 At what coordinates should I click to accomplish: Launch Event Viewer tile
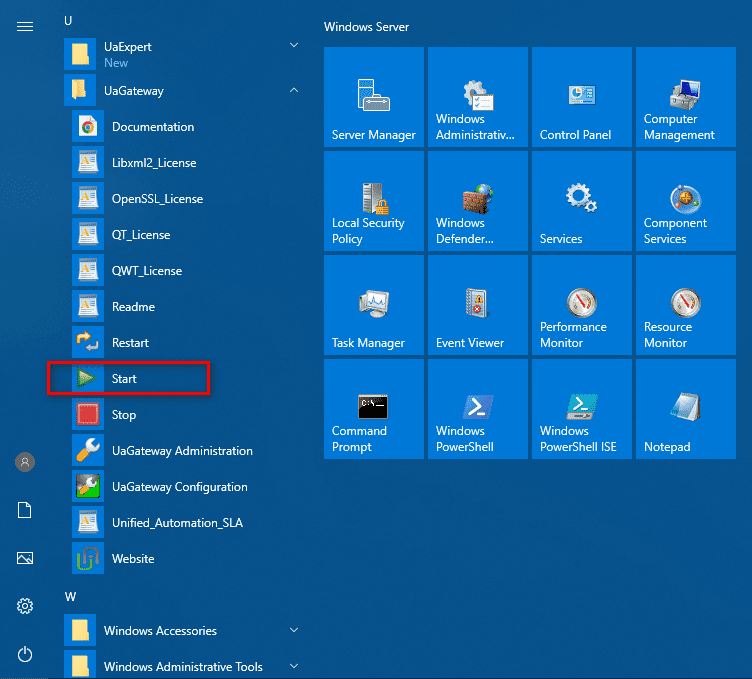click(478, 305)
